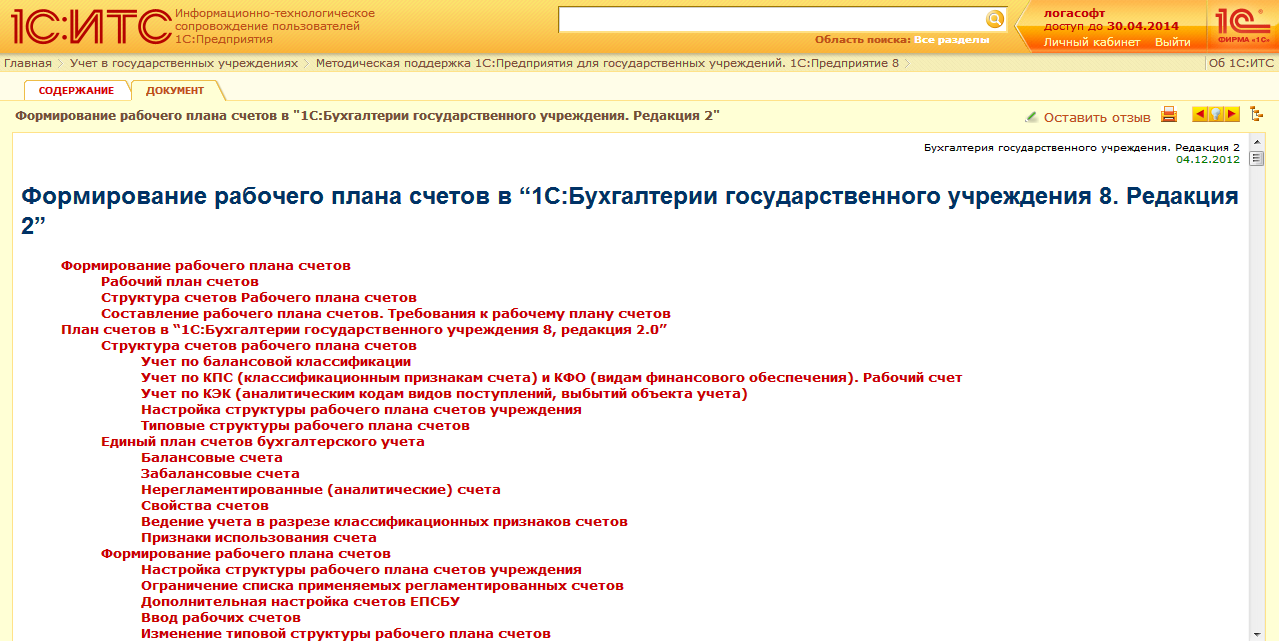The width and height of the screenshot is (1279, 641).
Task: Jump to Забалансовые счета
Action: click(220, 474)
